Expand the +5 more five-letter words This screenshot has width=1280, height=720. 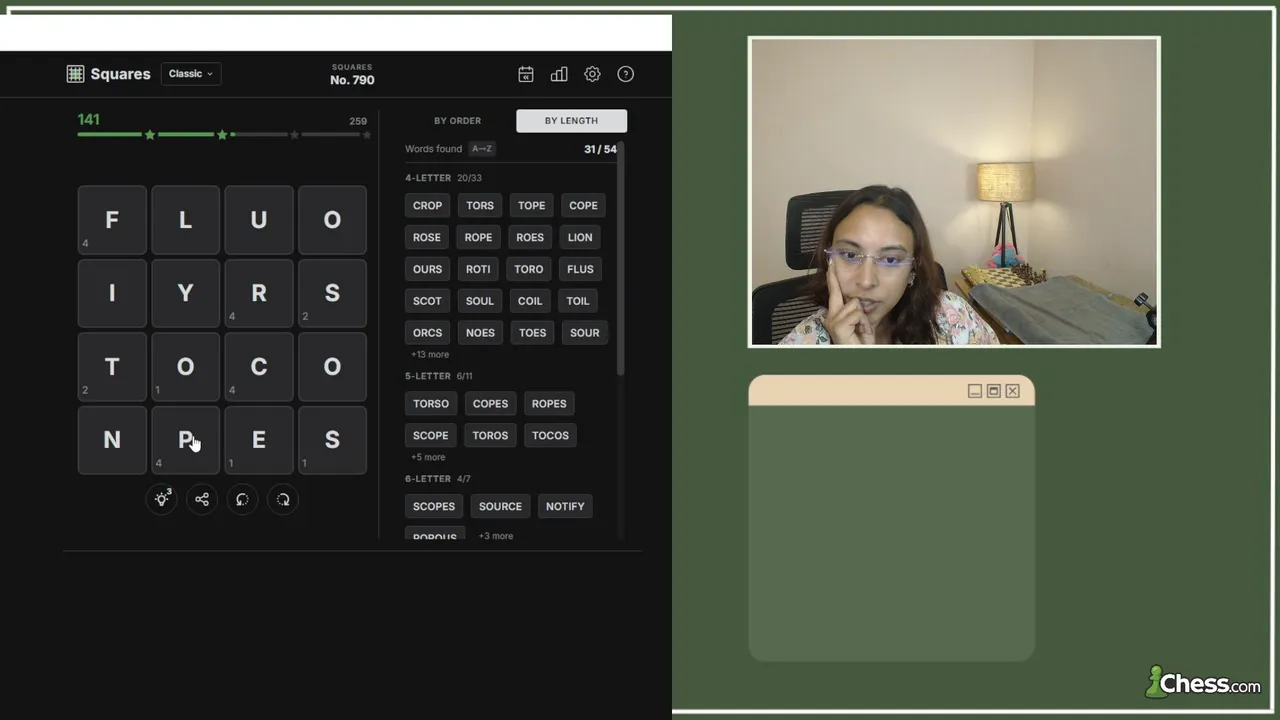(428, 457)
